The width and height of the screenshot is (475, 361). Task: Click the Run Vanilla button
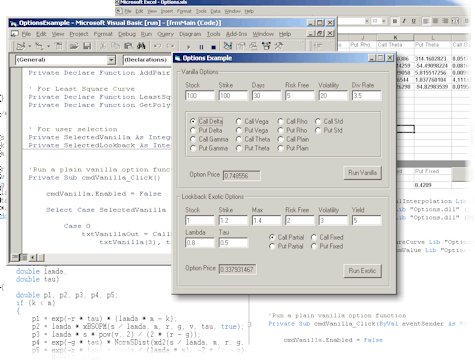[x=363, y=173]
